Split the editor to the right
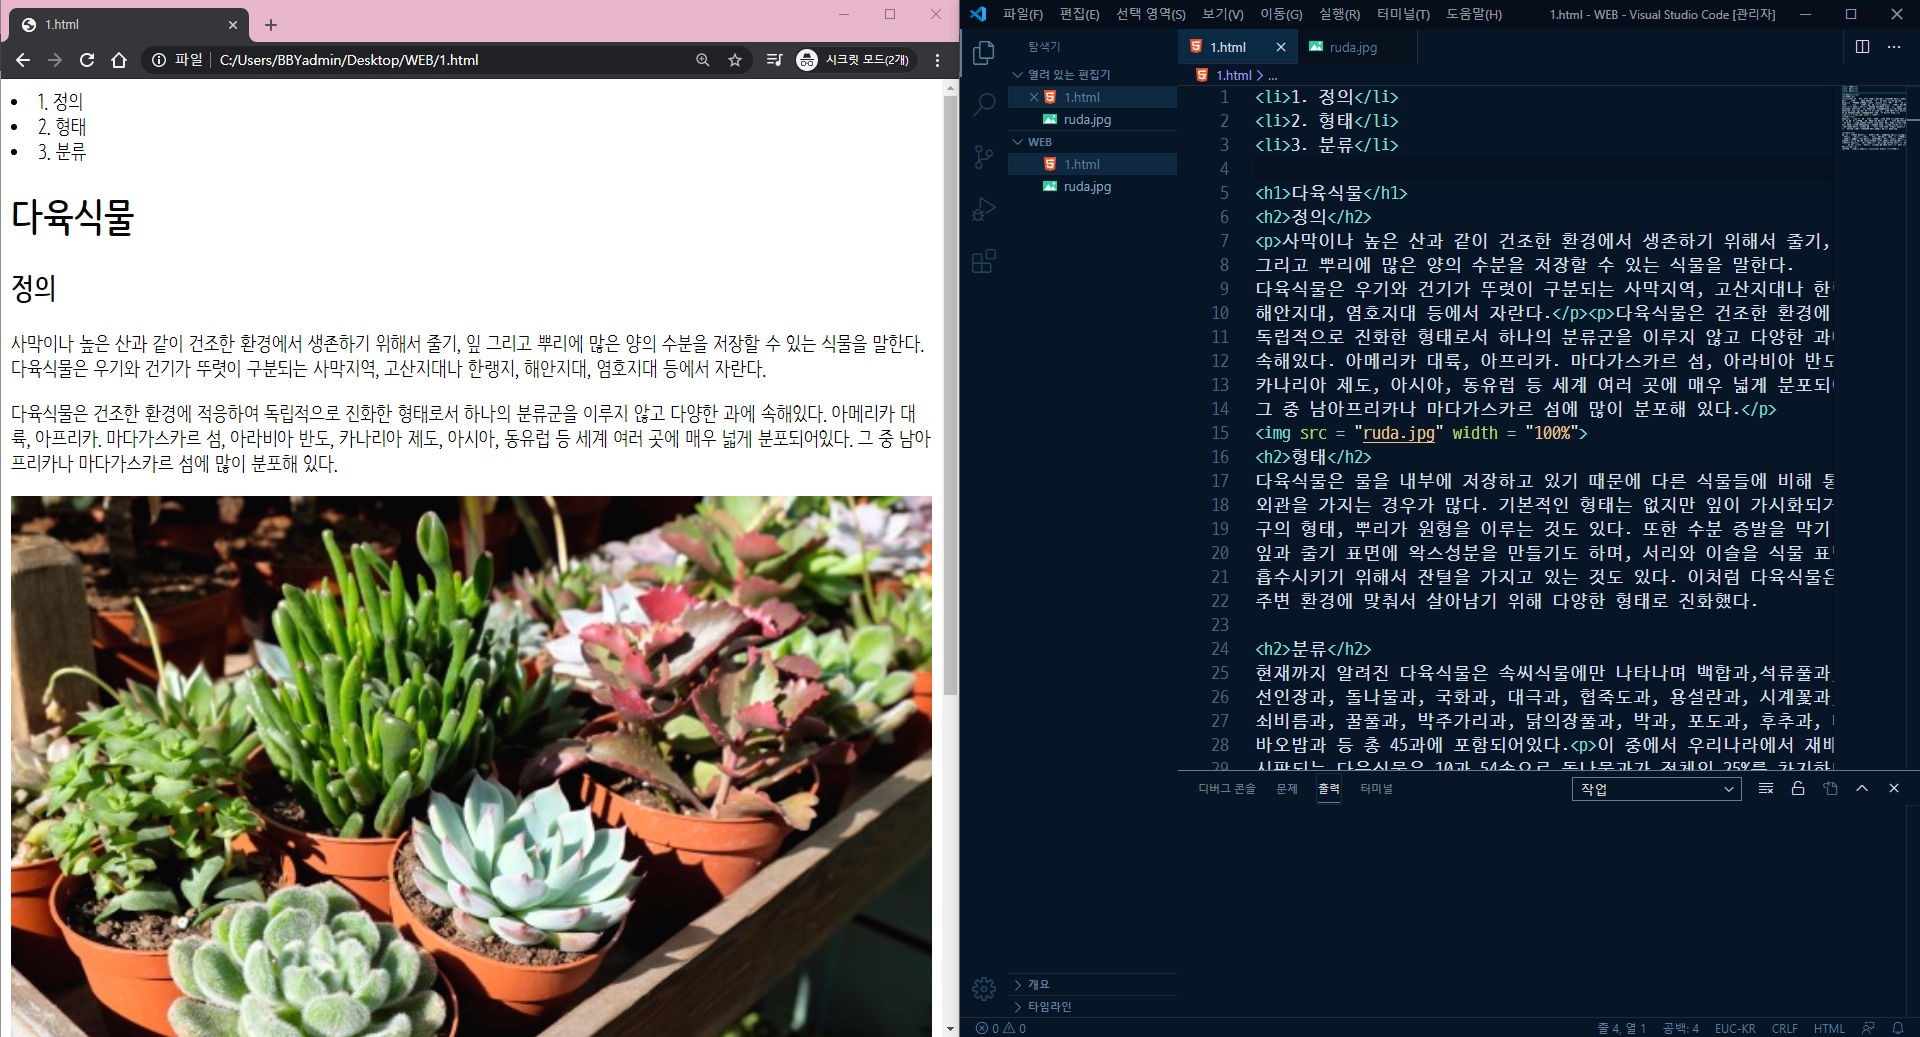The width and height of the screenshot is (1920, 1037). point(1862,47)
